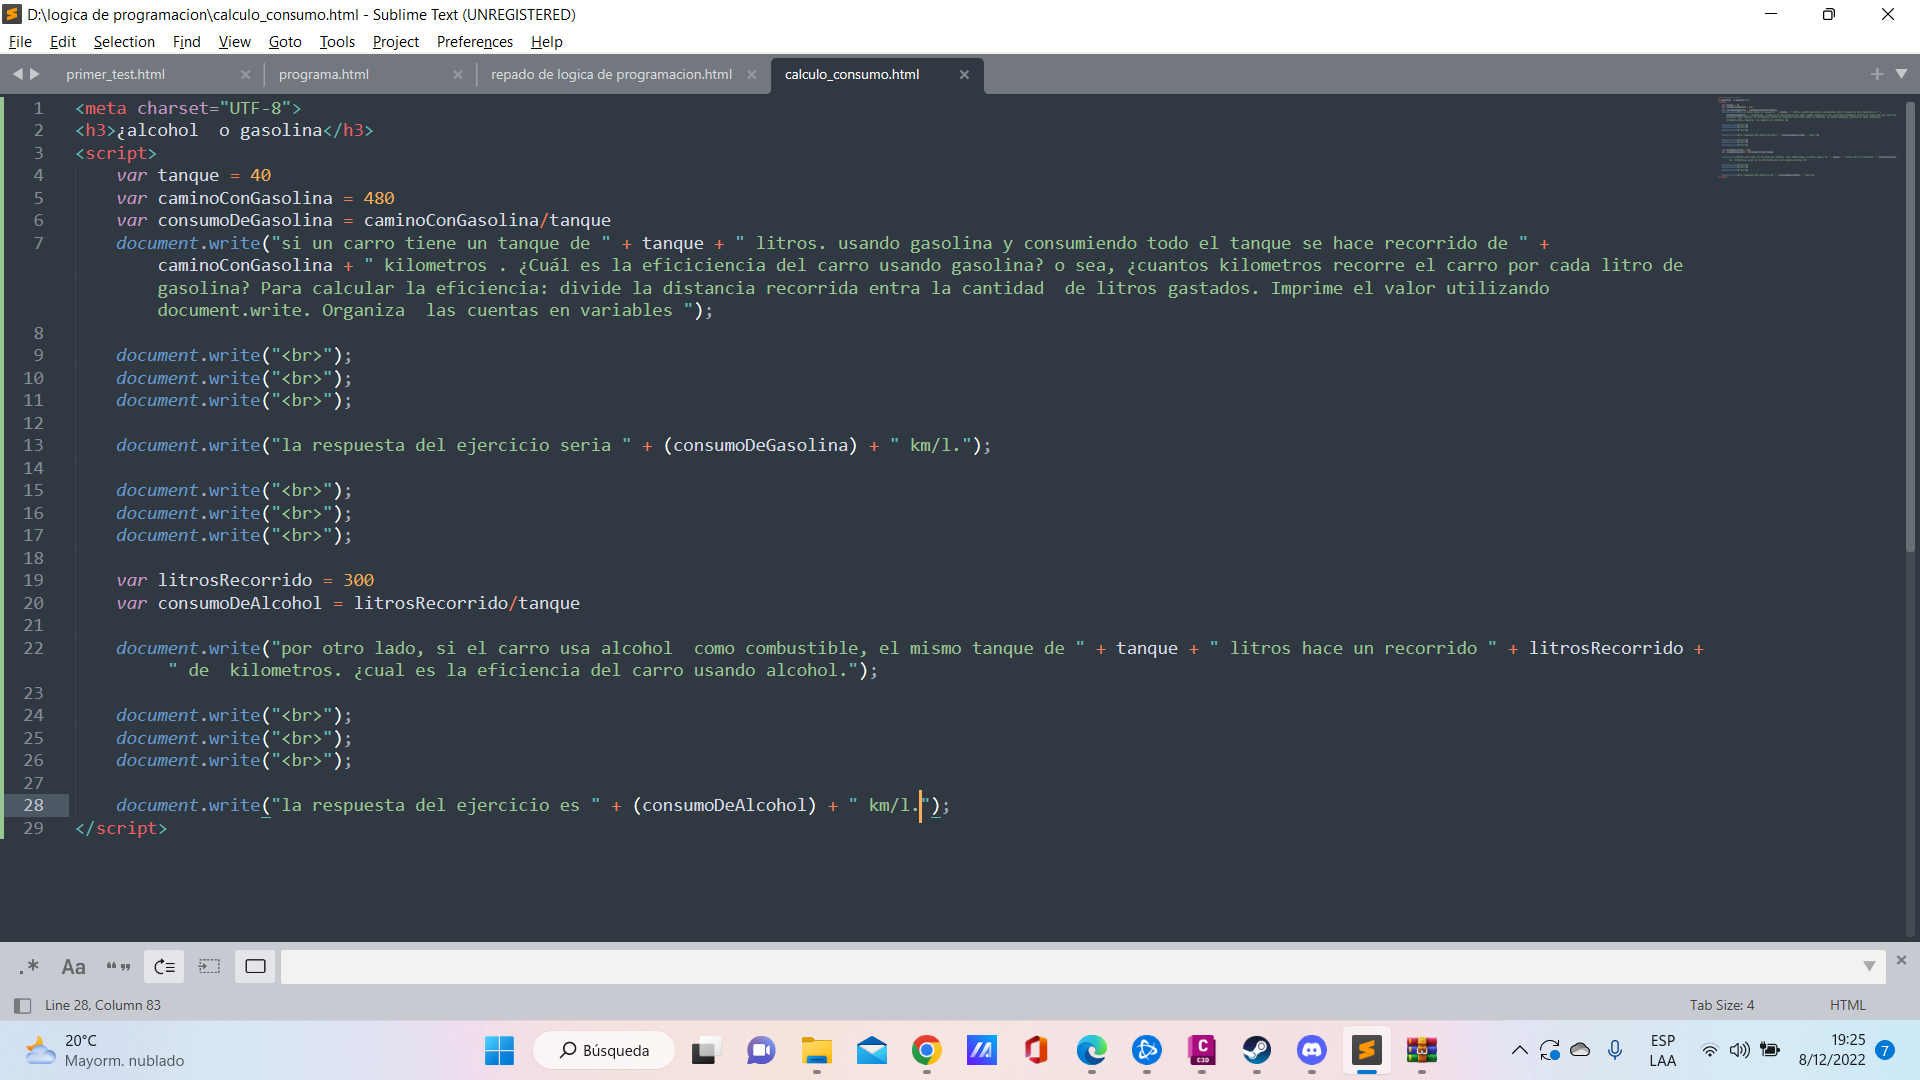This screenshot has width=1920, height=1080.
Task: Close the find panel
Action: 1901,960
